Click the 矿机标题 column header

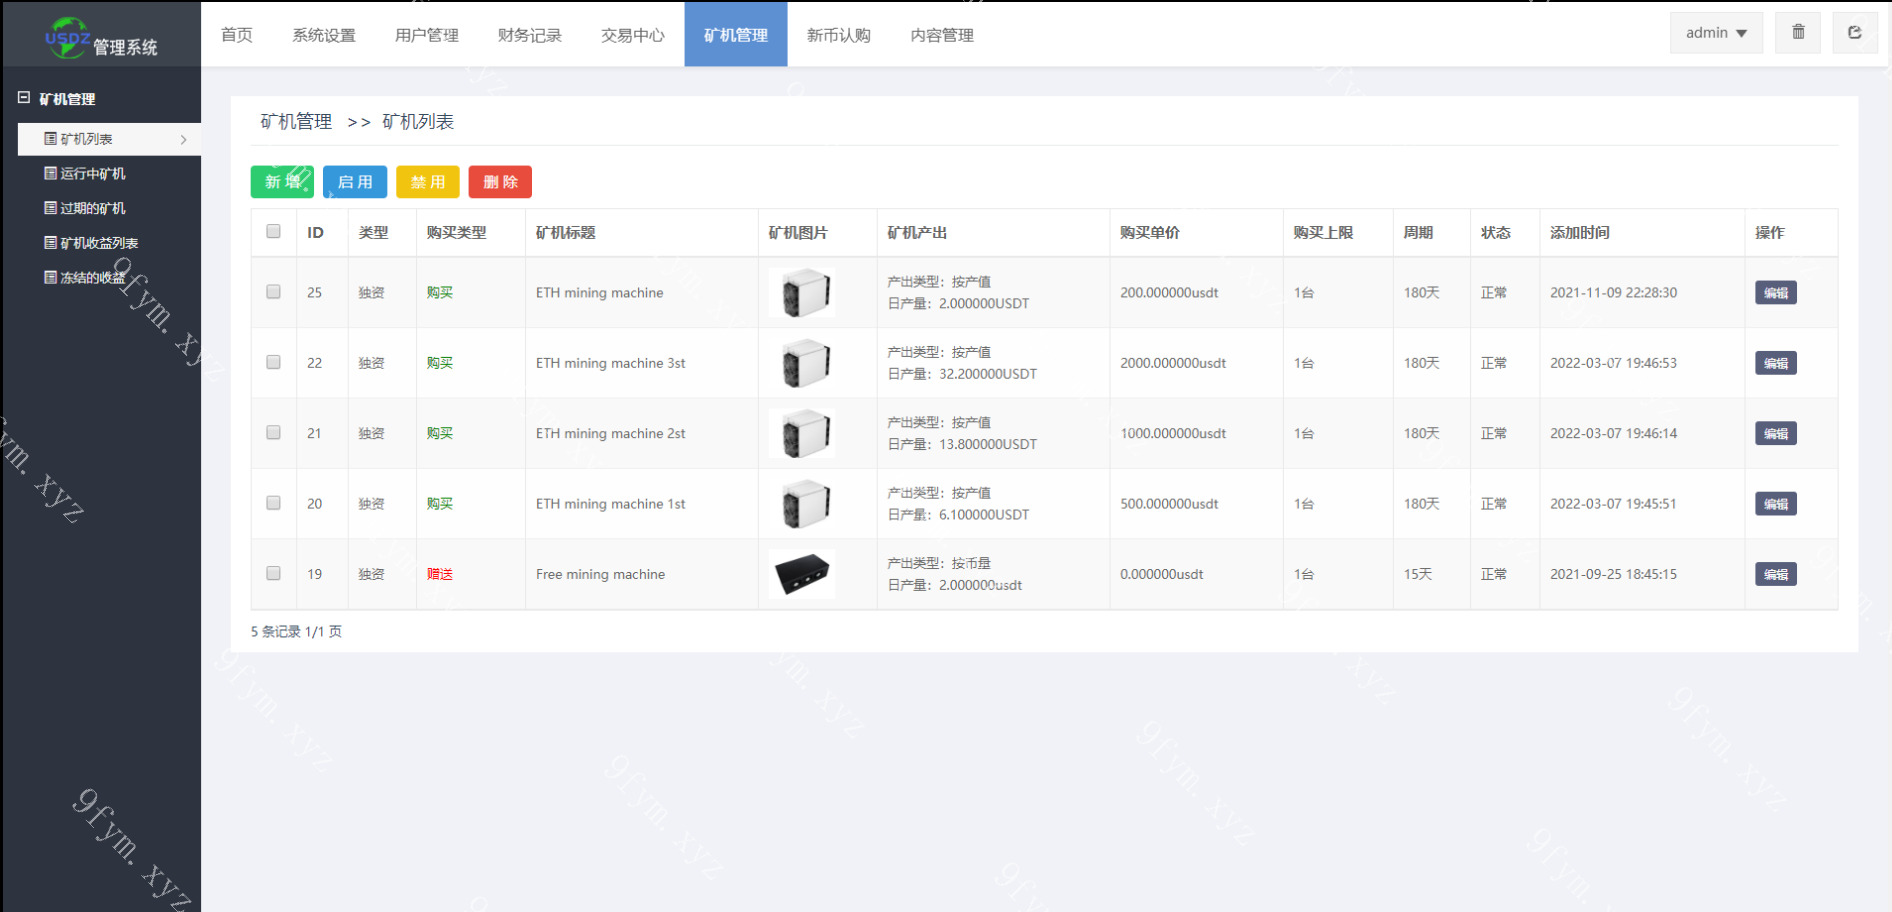coord(566,232)
